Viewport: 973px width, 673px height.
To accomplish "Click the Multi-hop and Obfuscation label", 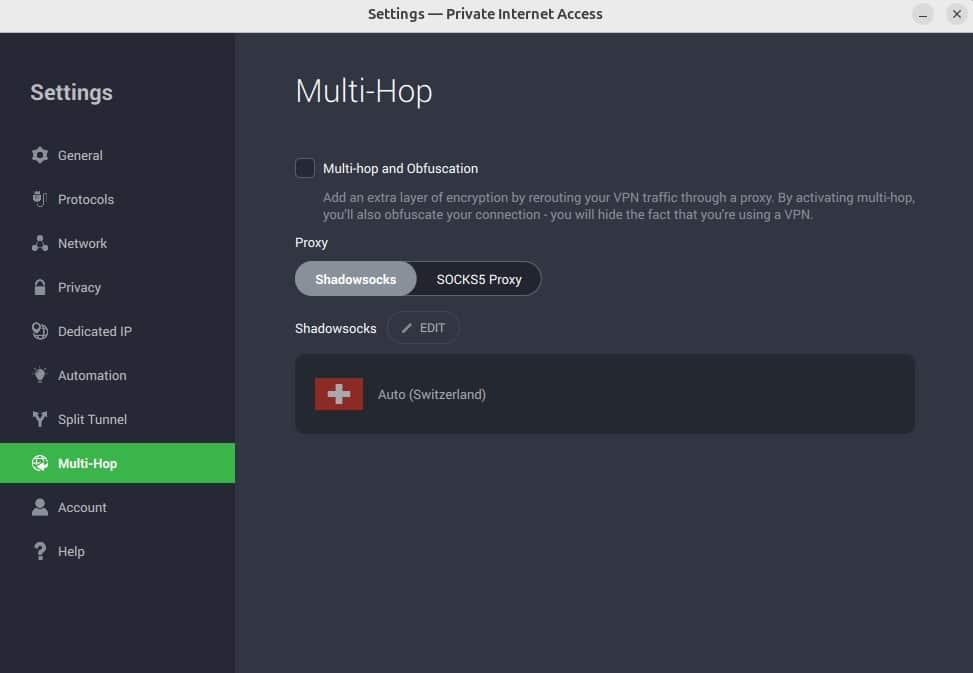I will [400, 169].
